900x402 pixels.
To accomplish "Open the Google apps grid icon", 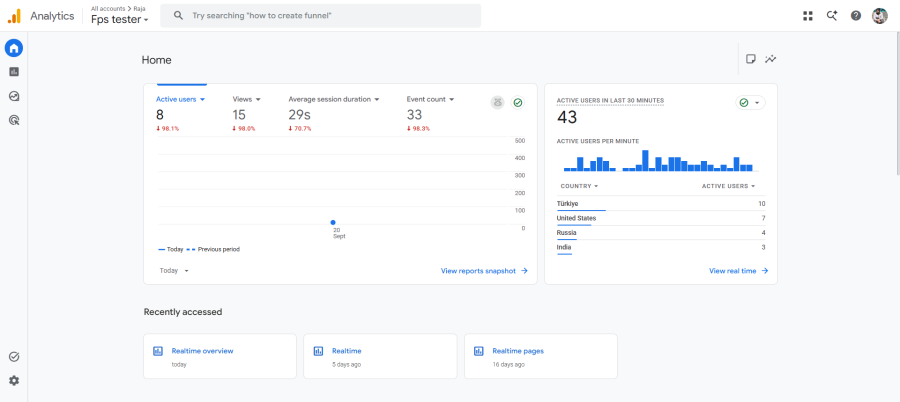I will coord(808,16).
